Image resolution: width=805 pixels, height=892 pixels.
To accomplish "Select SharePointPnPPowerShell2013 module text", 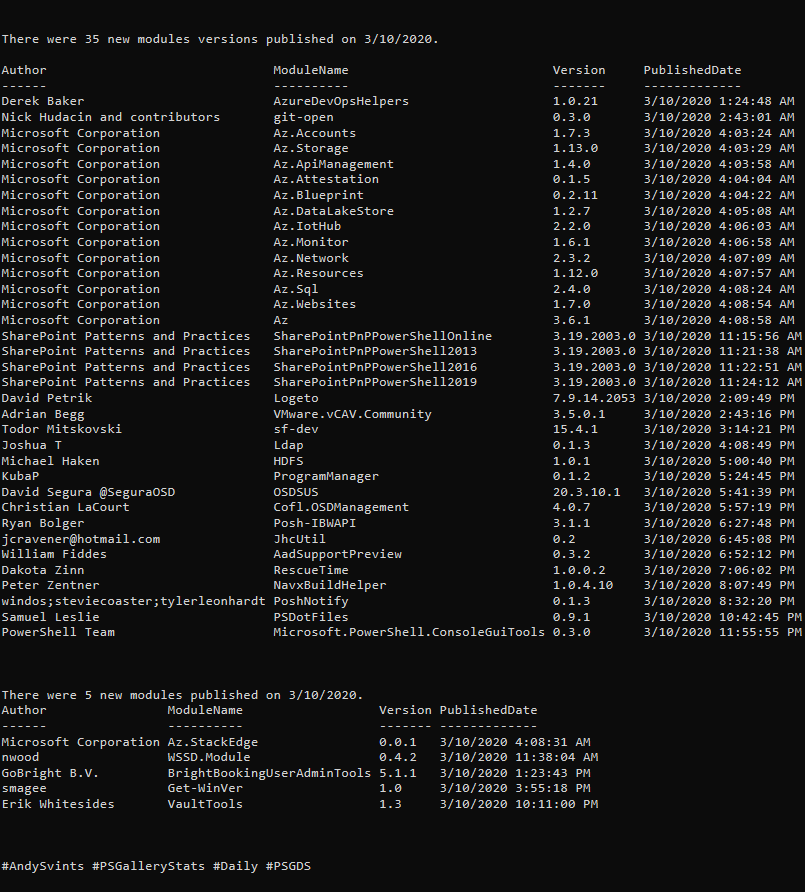I will point(375,351).
